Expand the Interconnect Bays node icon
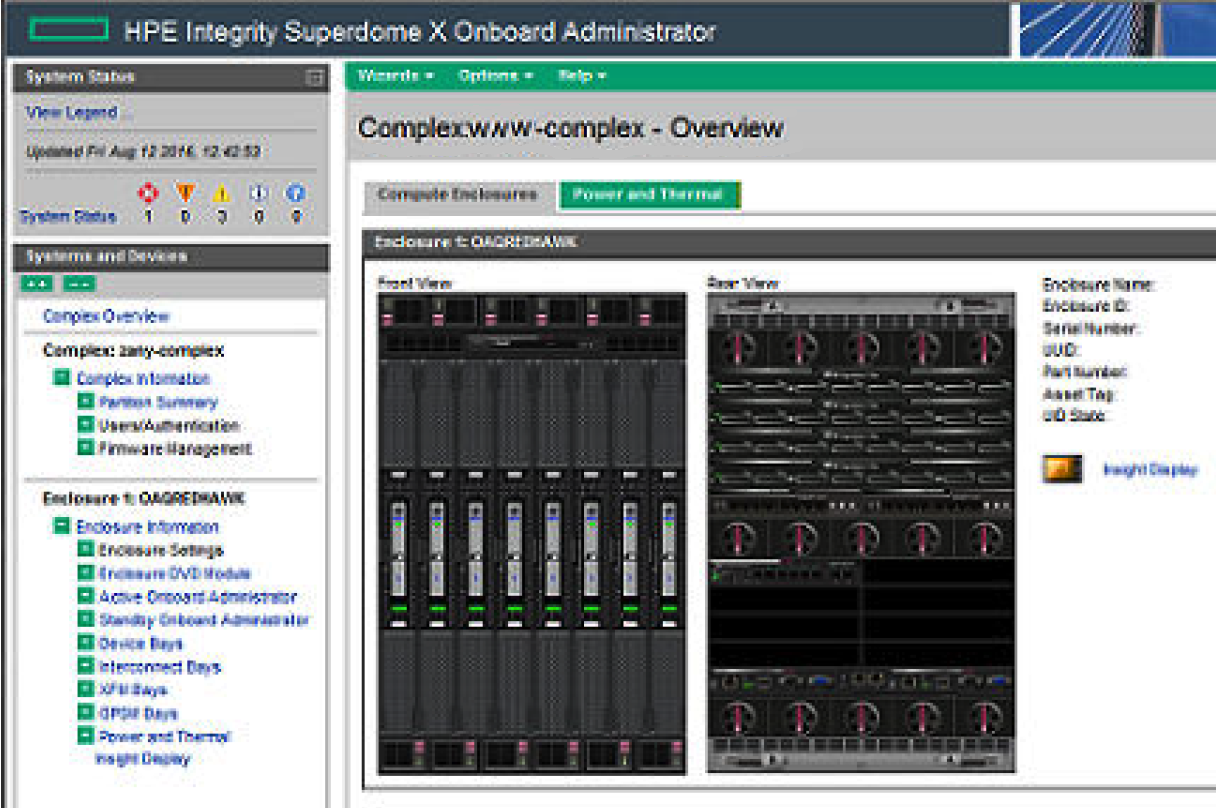This screenshot has width=1216, height=808. click(86, 666)
